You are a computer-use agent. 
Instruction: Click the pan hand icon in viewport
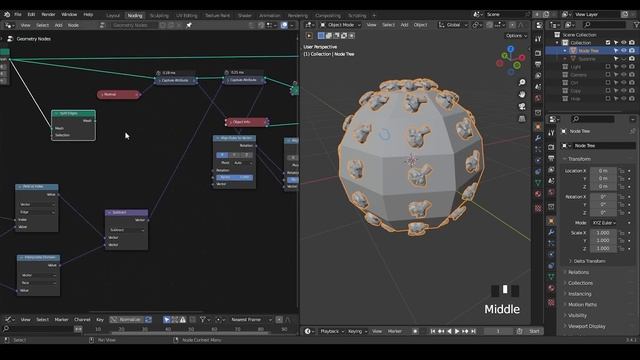tap(522, 95)
